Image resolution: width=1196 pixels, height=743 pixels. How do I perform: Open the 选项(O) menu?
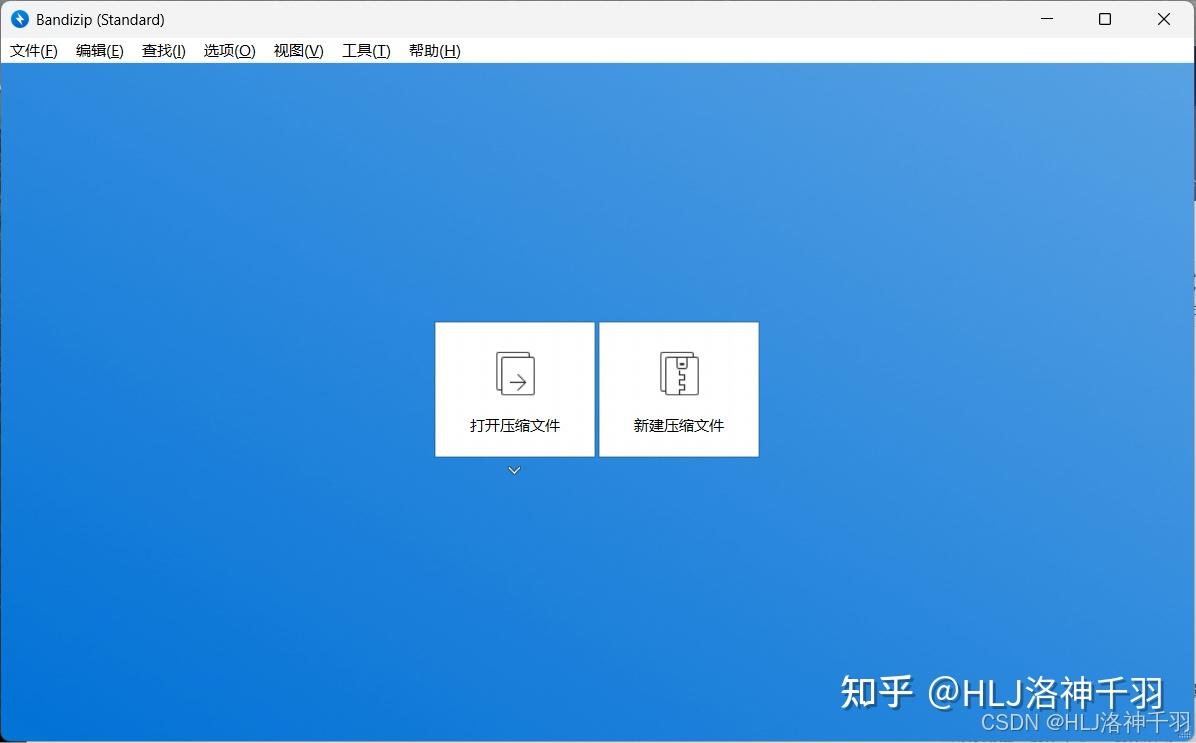229,51
